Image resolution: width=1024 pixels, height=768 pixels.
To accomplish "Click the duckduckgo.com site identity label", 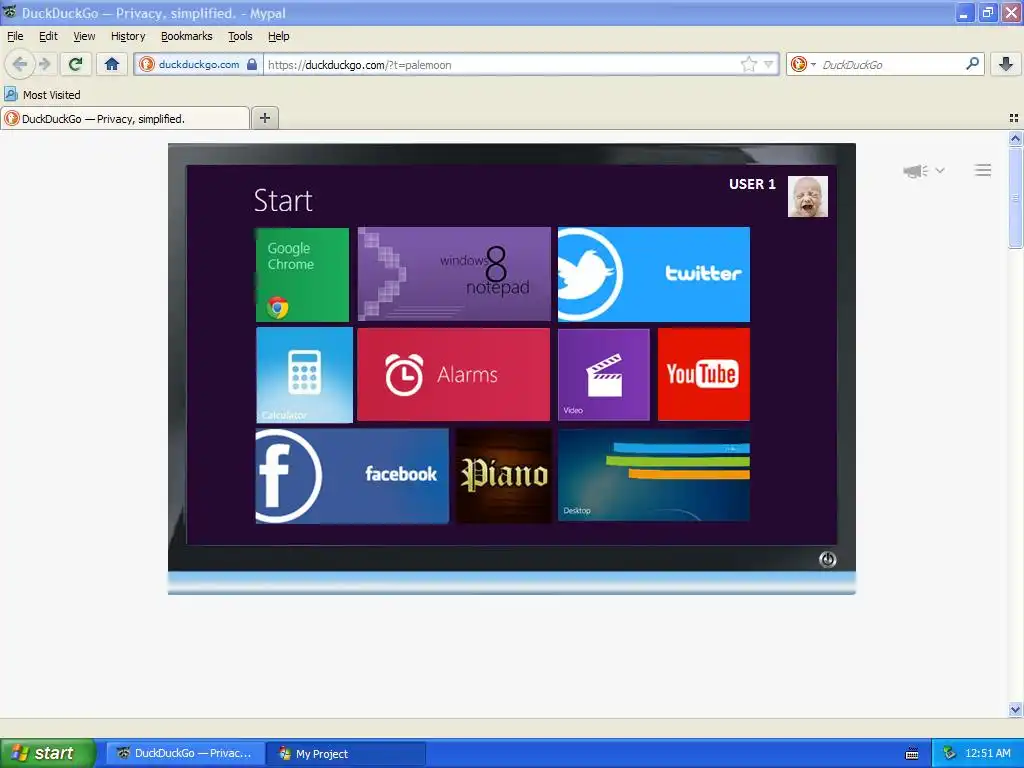I will 199,64.
